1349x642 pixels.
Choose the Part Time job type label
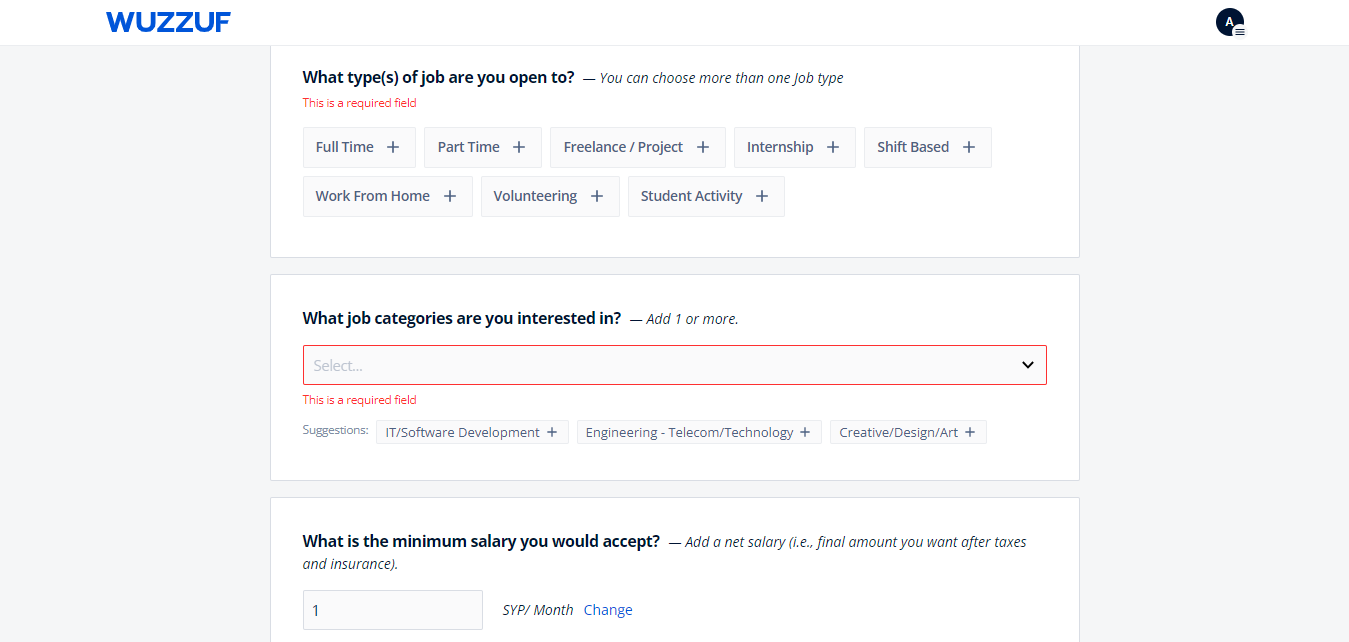click(468, 147)
